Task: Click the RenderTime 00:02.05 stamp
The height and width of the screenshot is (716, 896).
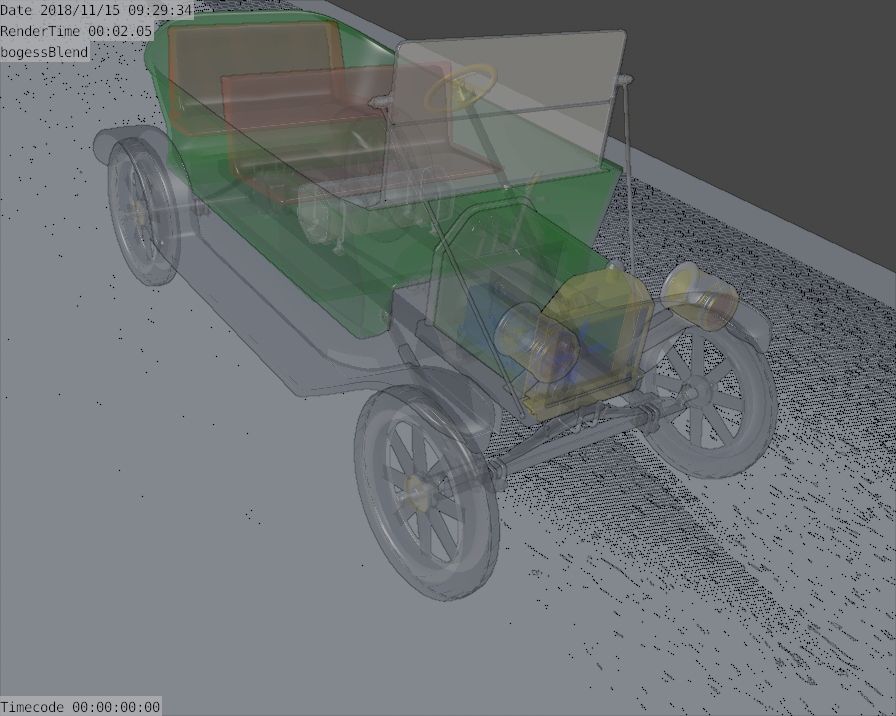Action: [77, 31]
